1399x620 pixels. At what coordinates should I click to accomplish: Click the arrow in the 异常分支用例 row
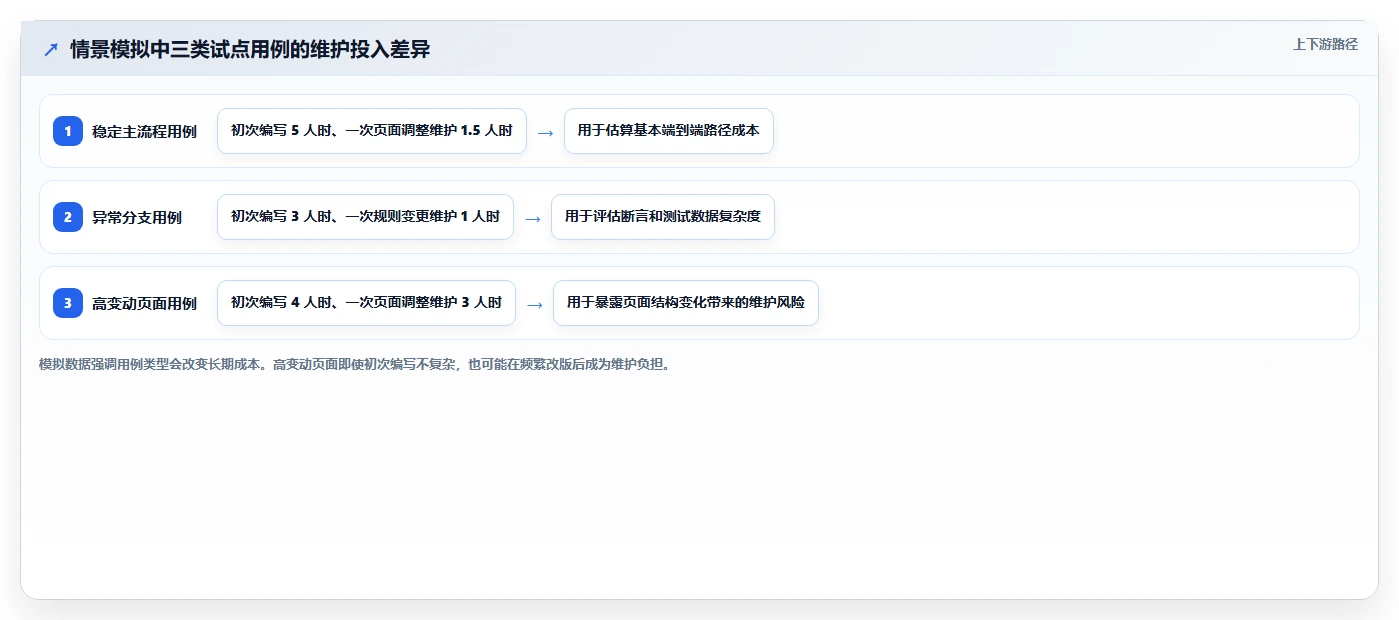coord(533,218)
